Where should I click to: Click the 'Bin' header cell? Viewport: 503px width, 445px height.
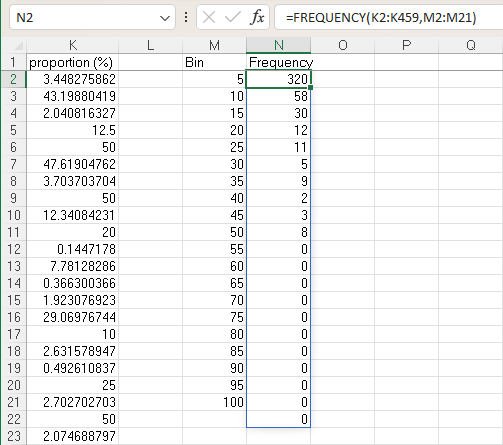click(x=214, y=62)
